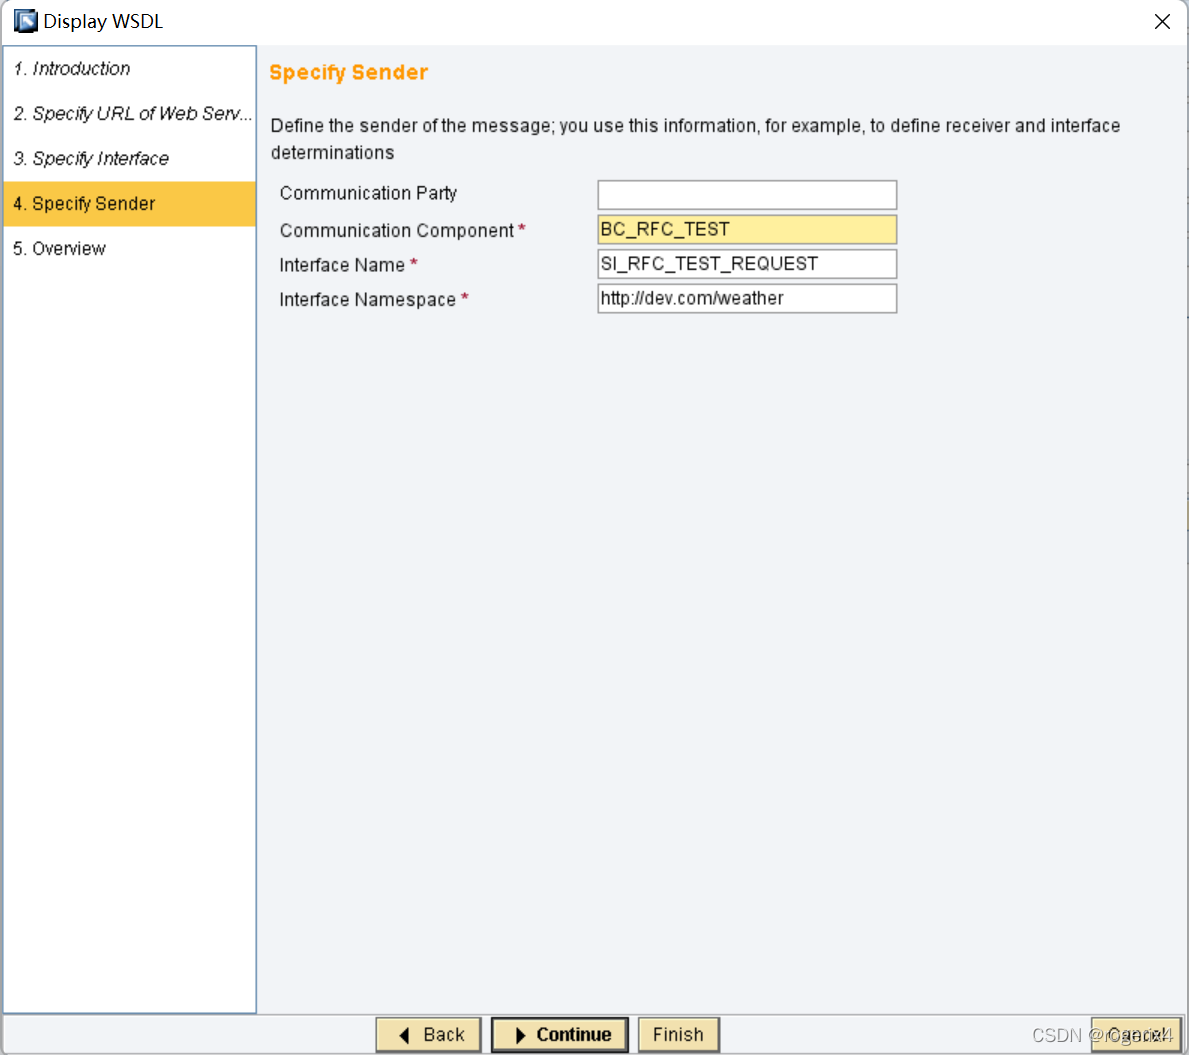
Task: Click the Communication Component label
Action: [x=396, y=231]
